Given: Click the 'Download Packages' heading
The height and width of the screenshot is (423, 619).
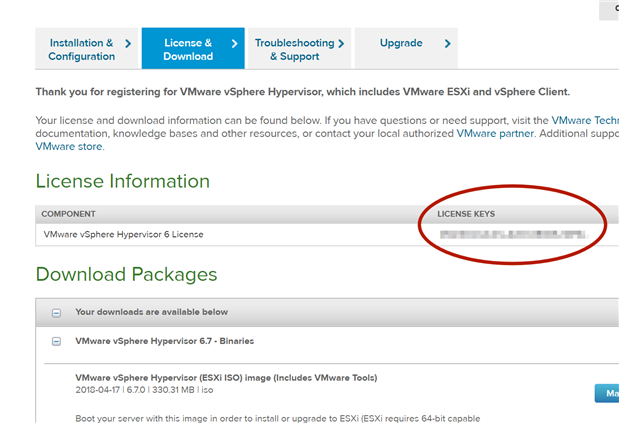Looking at the screenshot, I should click(x=126, y=274).
